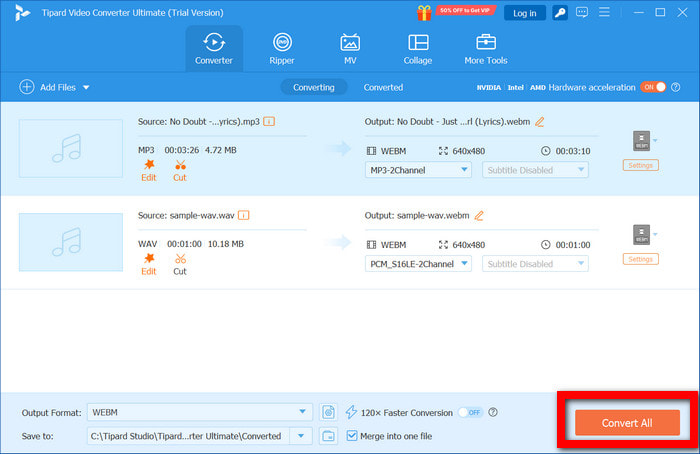700x454 pixels.
Task: Switch to the Converted tab
Action: 383,87
